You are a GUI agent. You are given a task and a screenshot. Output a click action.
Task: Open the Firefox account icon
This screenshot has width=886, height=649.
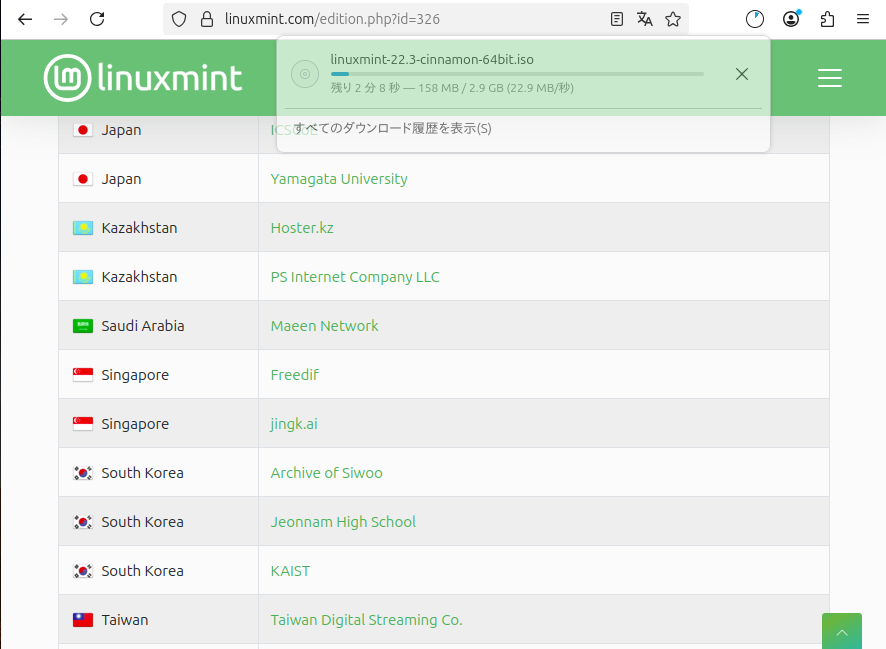[x=791, y=19]
